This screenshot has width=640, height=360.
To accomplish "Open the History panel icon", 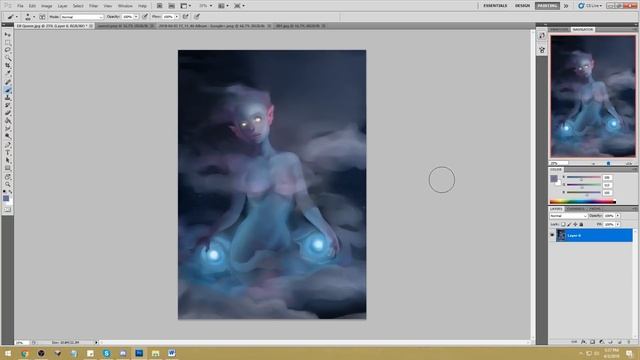I will [542, 36].
